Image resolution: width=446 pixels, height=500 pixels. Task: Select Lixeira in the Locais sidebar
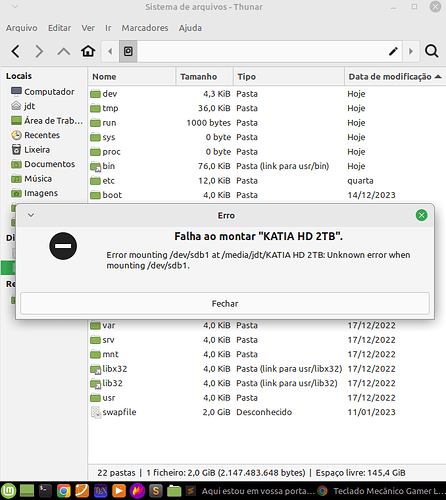(37, 150)
